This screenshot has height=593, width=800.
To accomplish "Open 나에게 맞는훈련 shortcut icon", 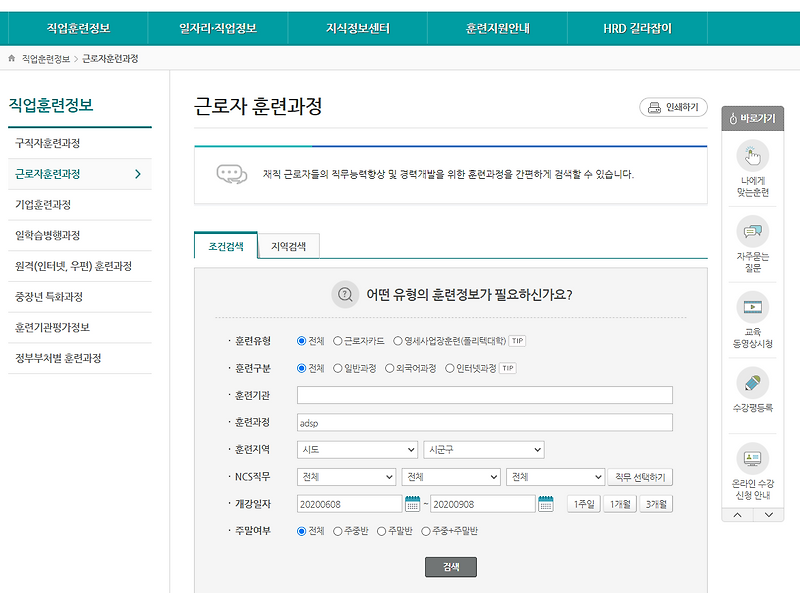I will [753, 156].
